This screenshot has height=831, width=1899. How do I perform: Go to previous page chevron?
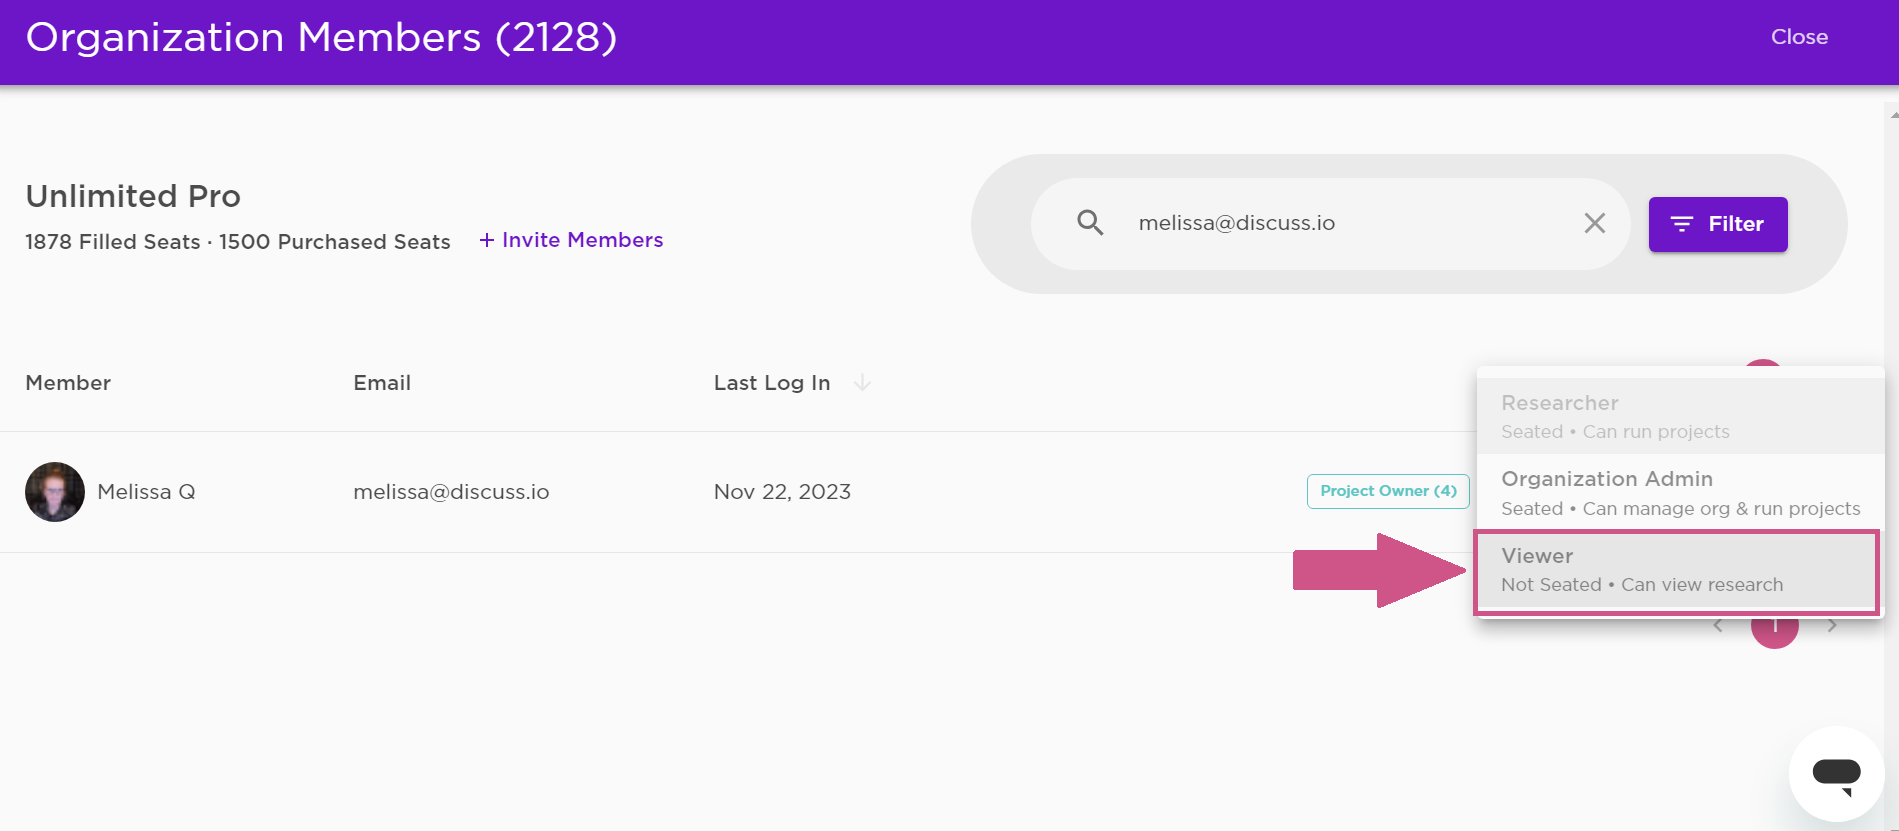(1718, 626)
